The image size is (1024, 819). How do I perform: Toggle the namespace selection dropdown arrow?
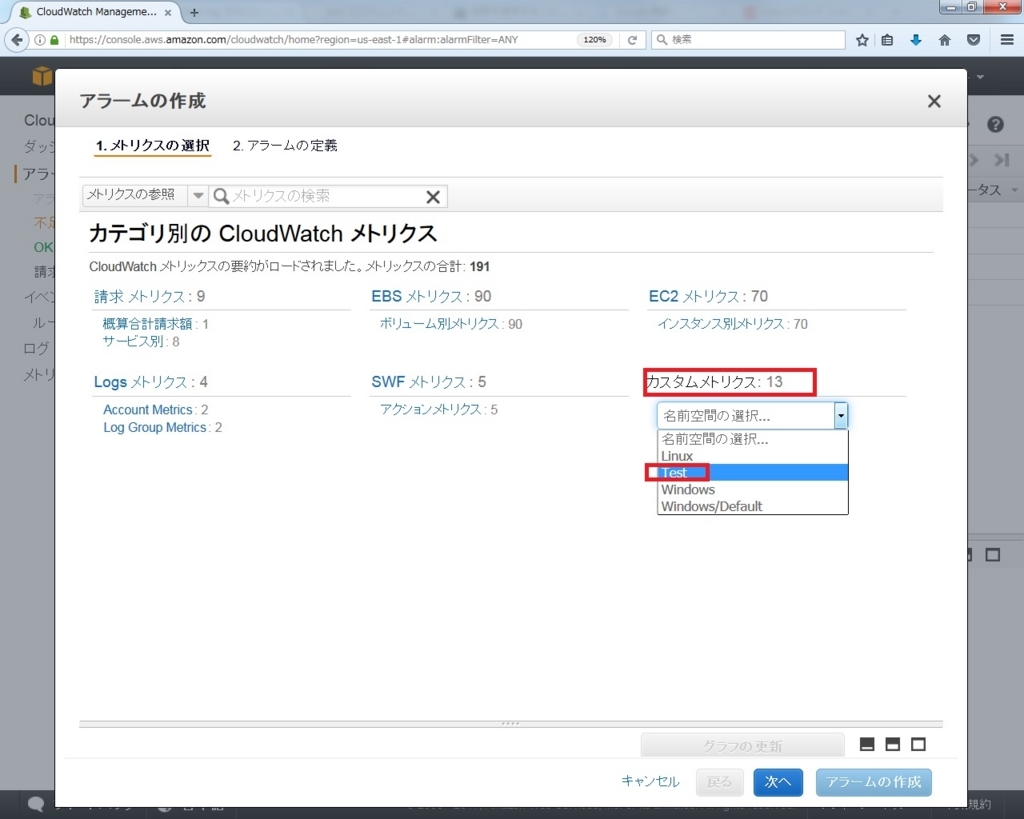coord(840,415)
